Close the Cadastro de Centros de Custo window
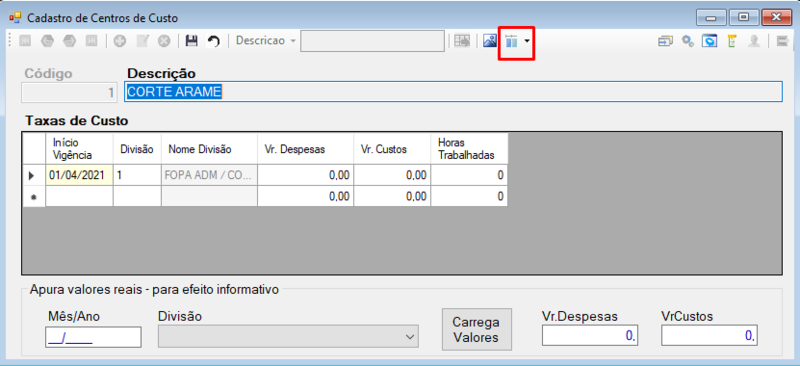 point(777,18)
